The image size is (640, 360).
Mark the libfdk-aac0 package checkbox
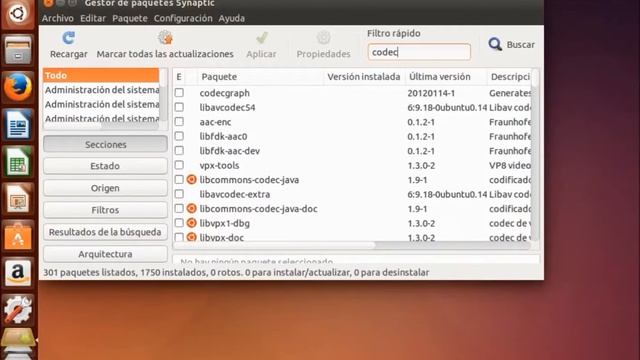click(x=179, y=136)
